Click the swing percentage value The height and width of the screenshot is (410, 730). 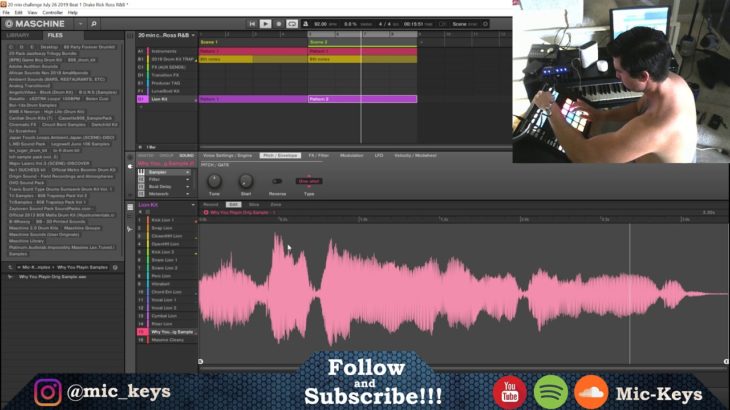tap(350, 24)
